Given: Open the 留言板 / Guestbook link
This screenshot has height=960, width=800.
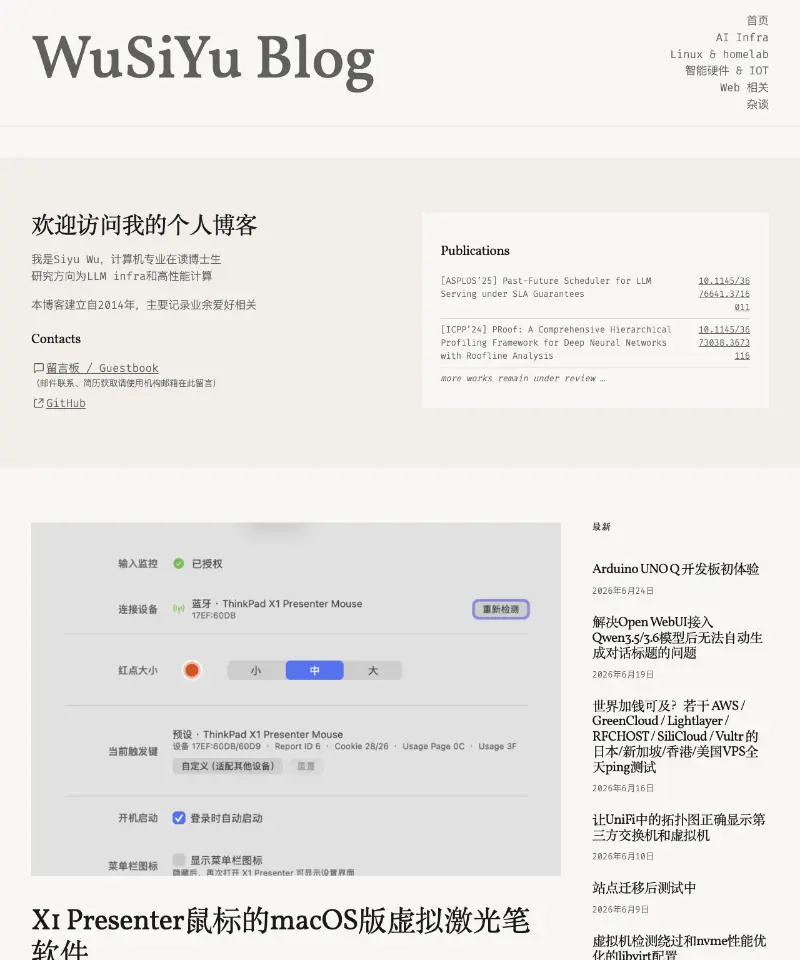Looking at the screenshot, I should coord(102,368).
